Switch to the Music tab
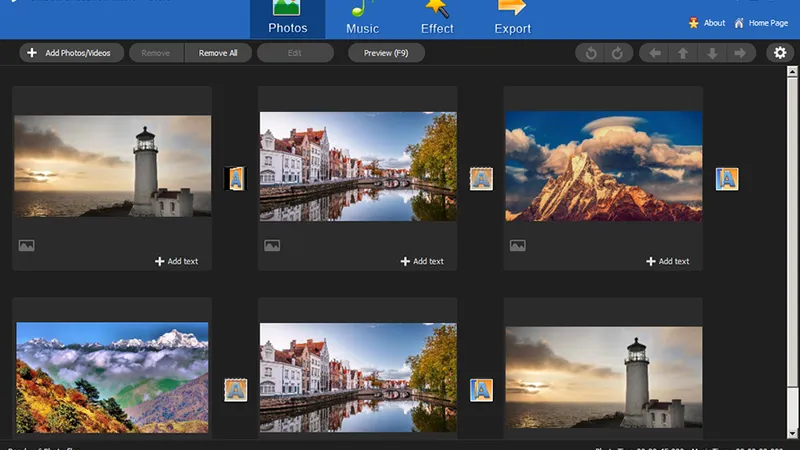Screen dimensions: 800x450 point(362,19)
